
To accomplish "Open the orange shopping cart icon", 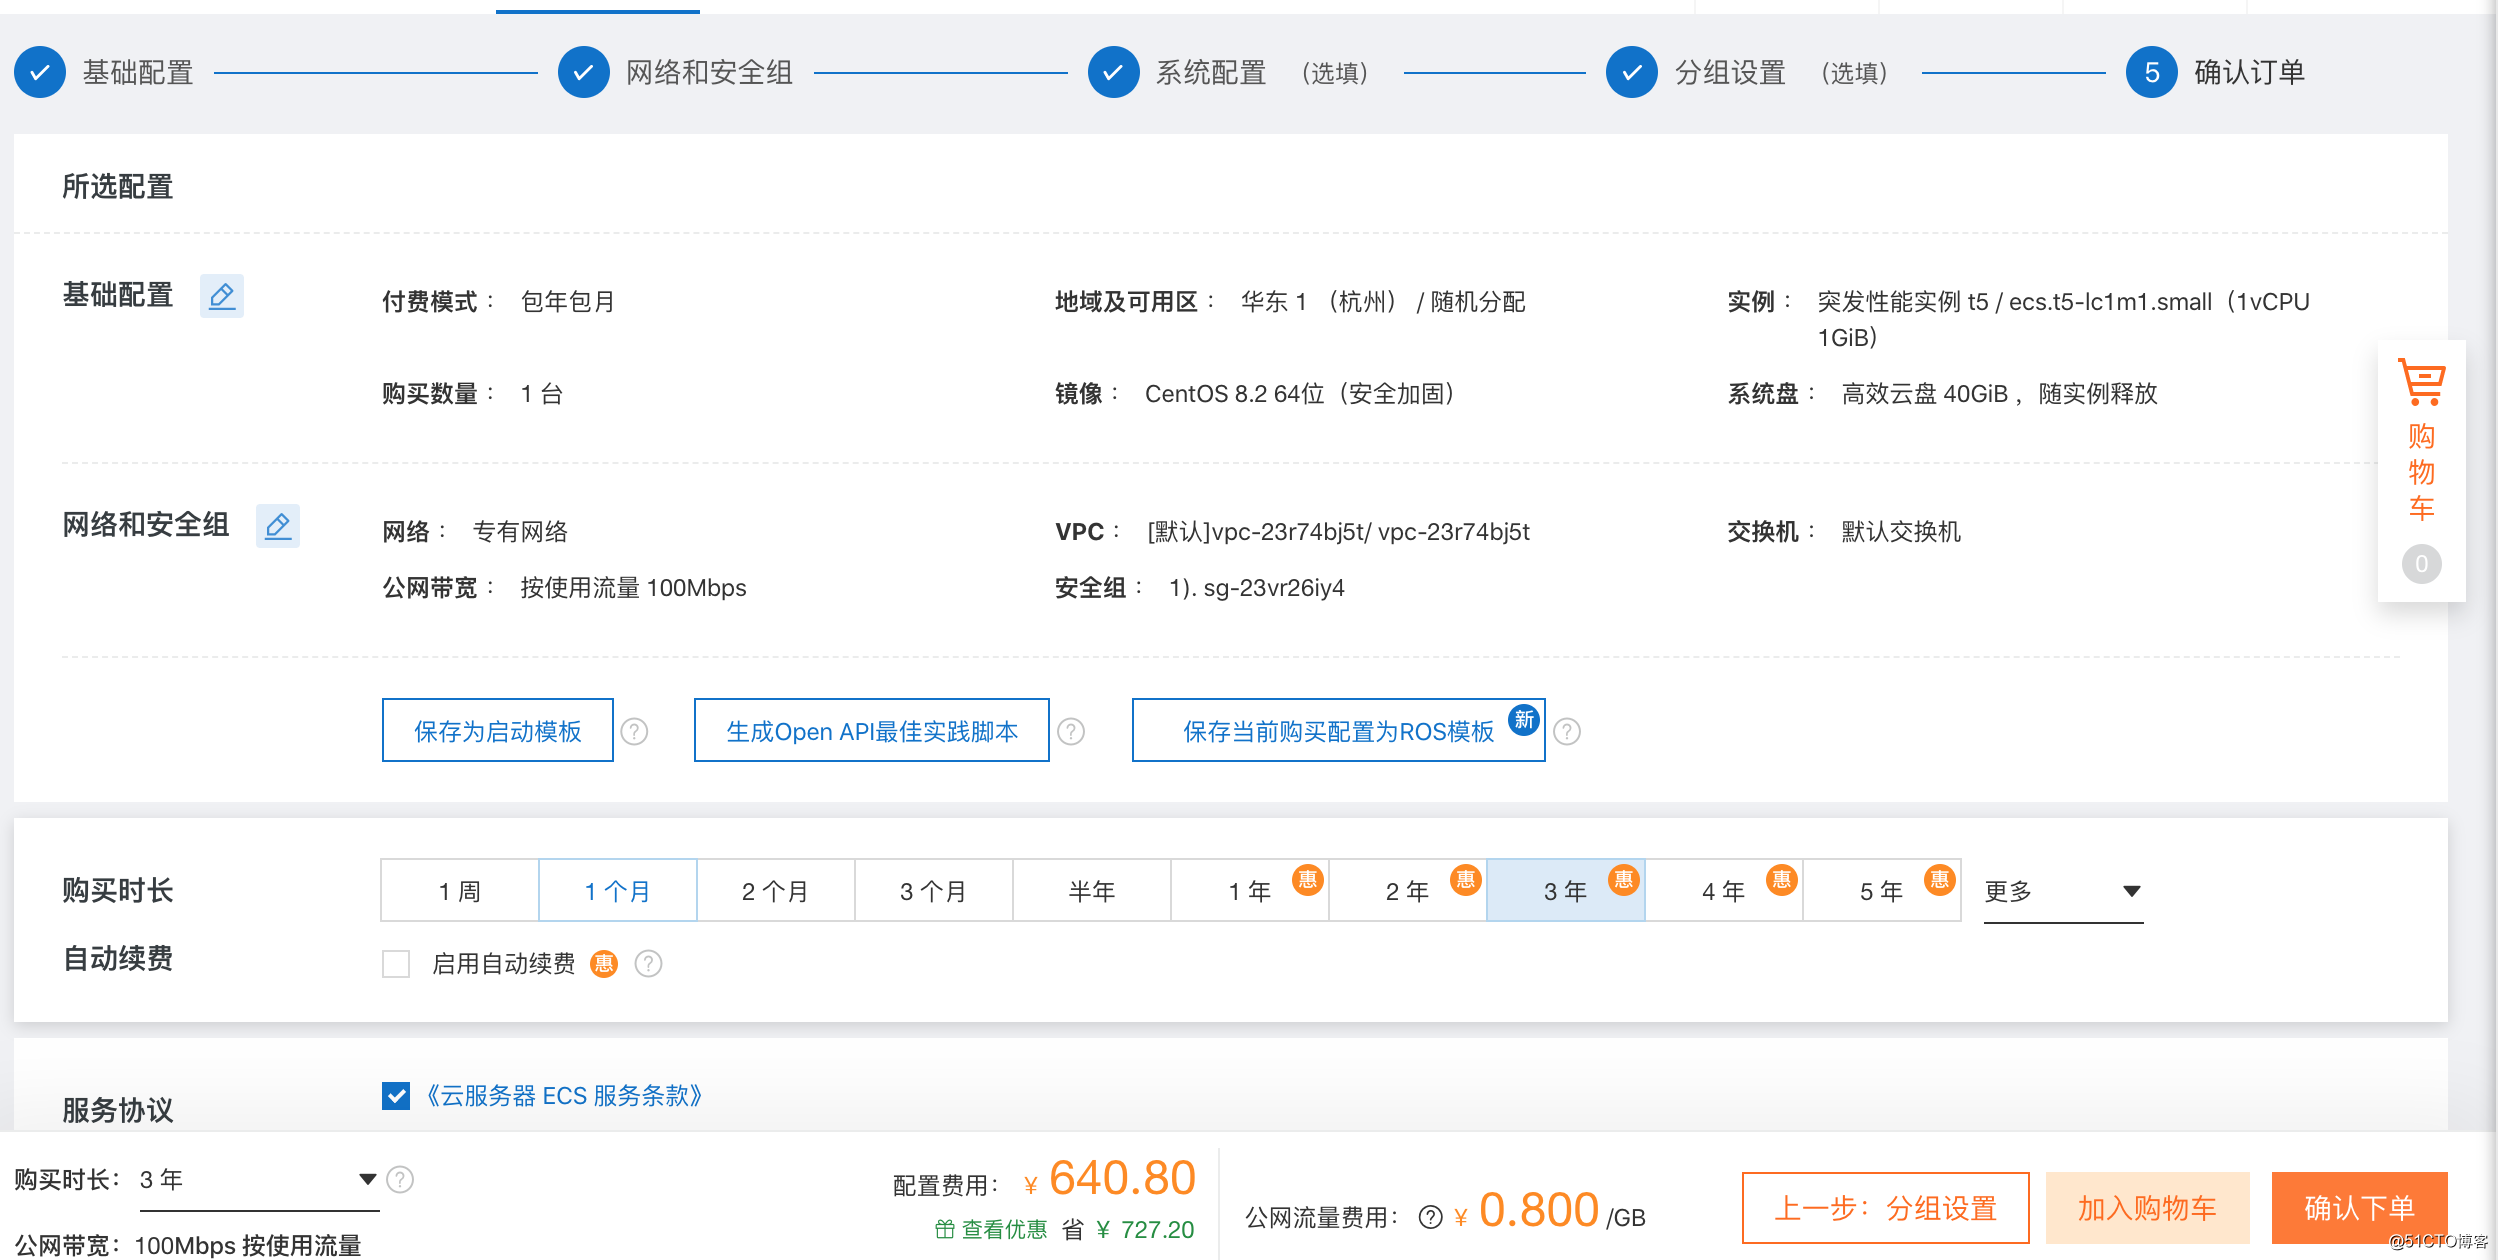I will (2421, 383).
